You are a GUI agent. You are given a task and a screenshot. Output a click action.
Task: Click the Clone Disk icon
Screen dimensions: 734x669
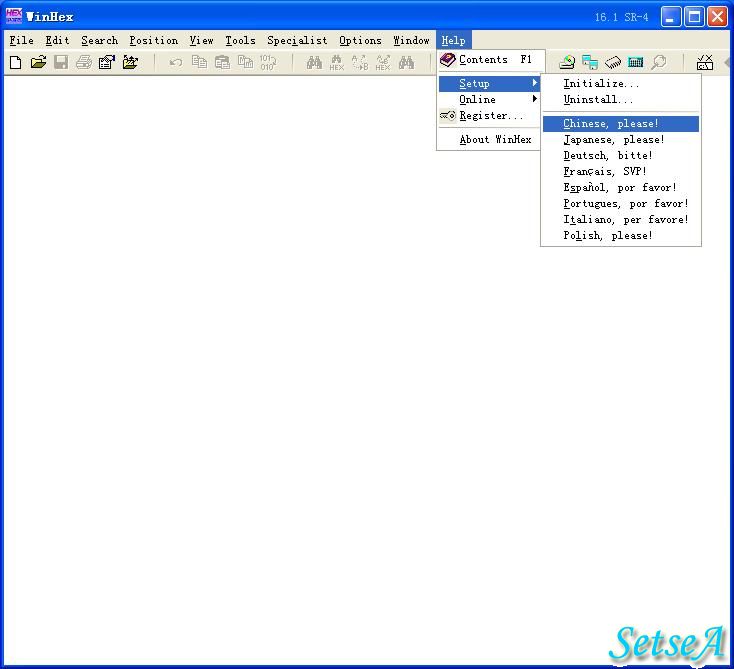(590, 62)
